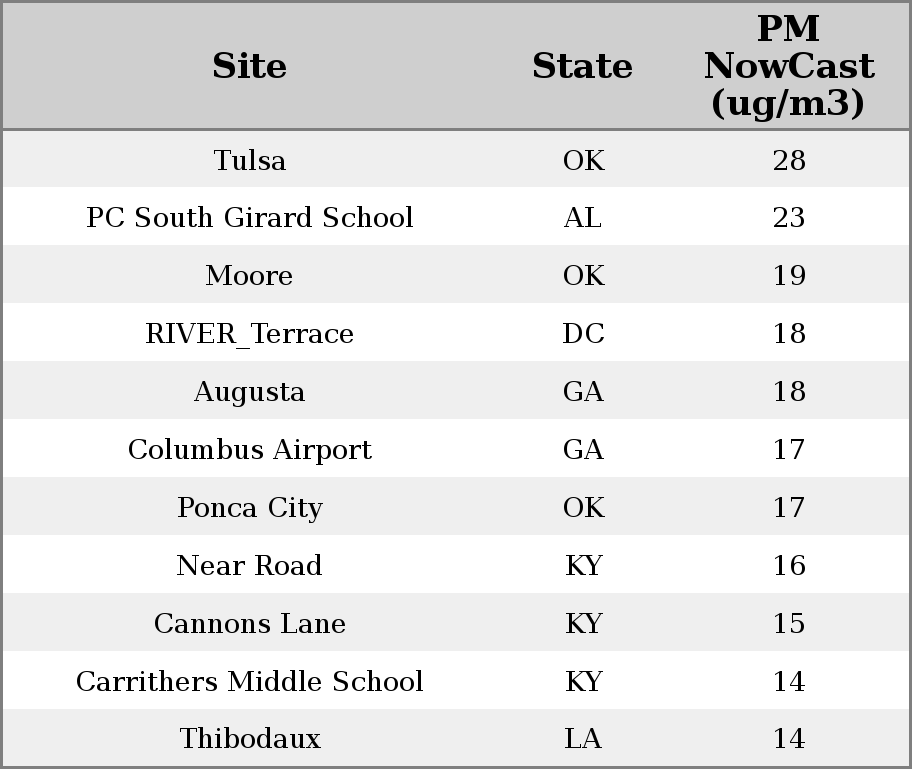Screen dimensions: 912x769
Task: Click the LA state cell
Action: pyautogui.click(x=583, y=738)
